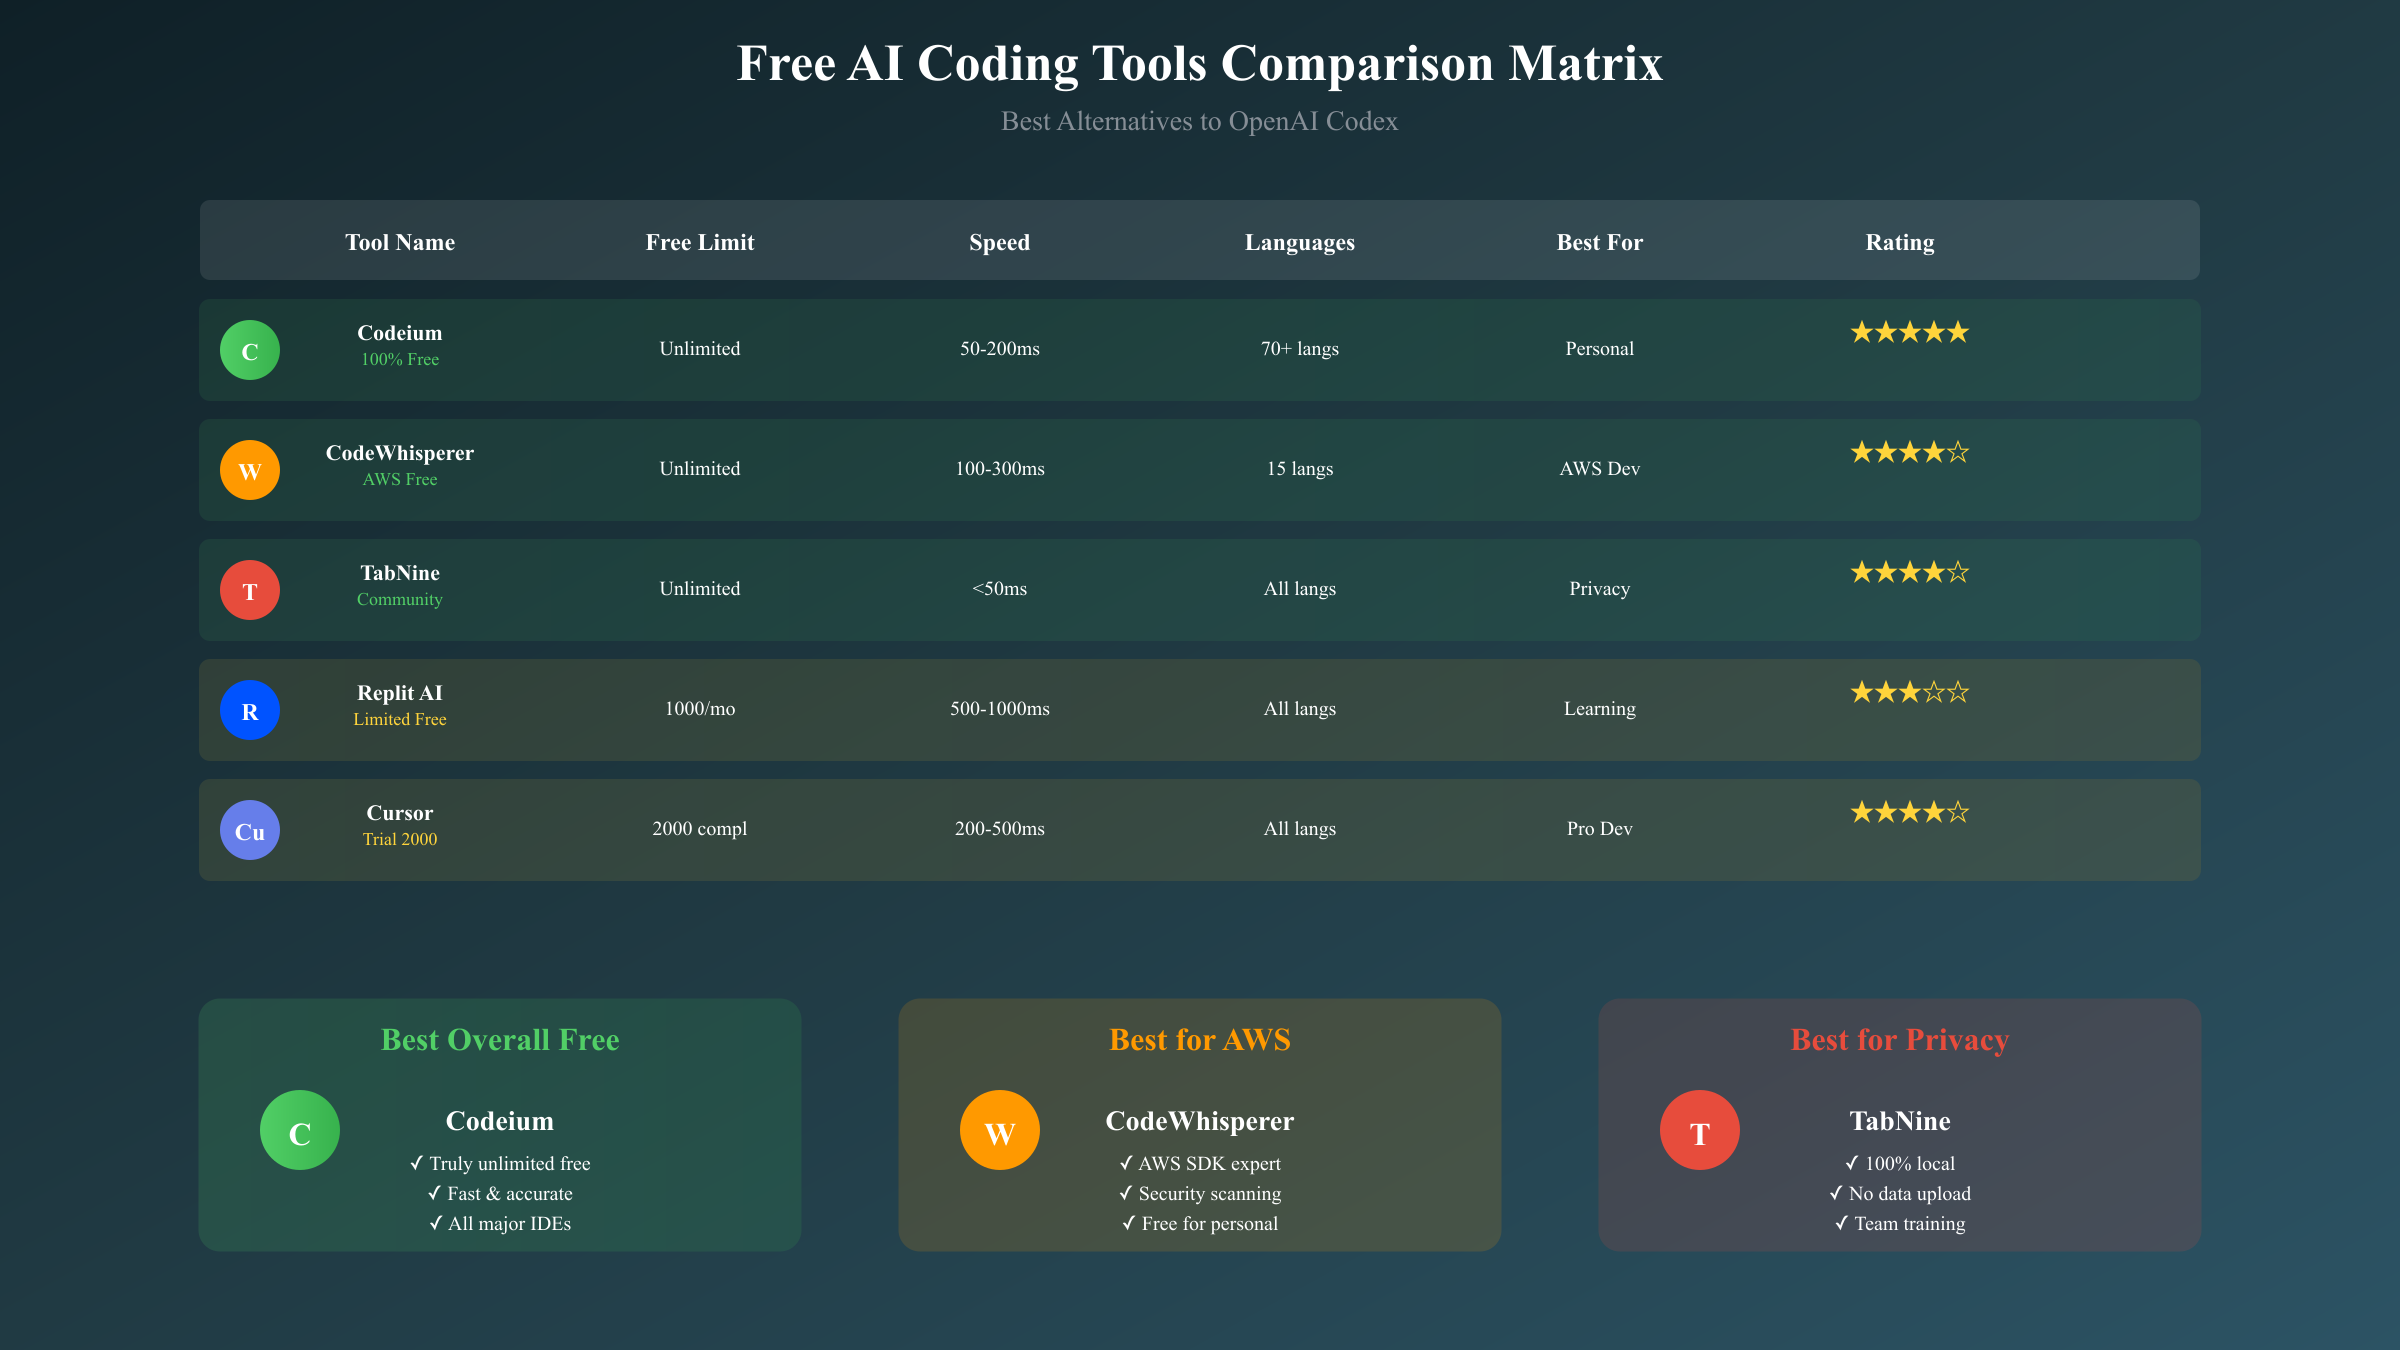Click the large Codeium icon in the Best Overall Free card
Image resolution: width=2400 pixels, height=1350 pixels.
pyautogui.click(x=300, y=1130)
